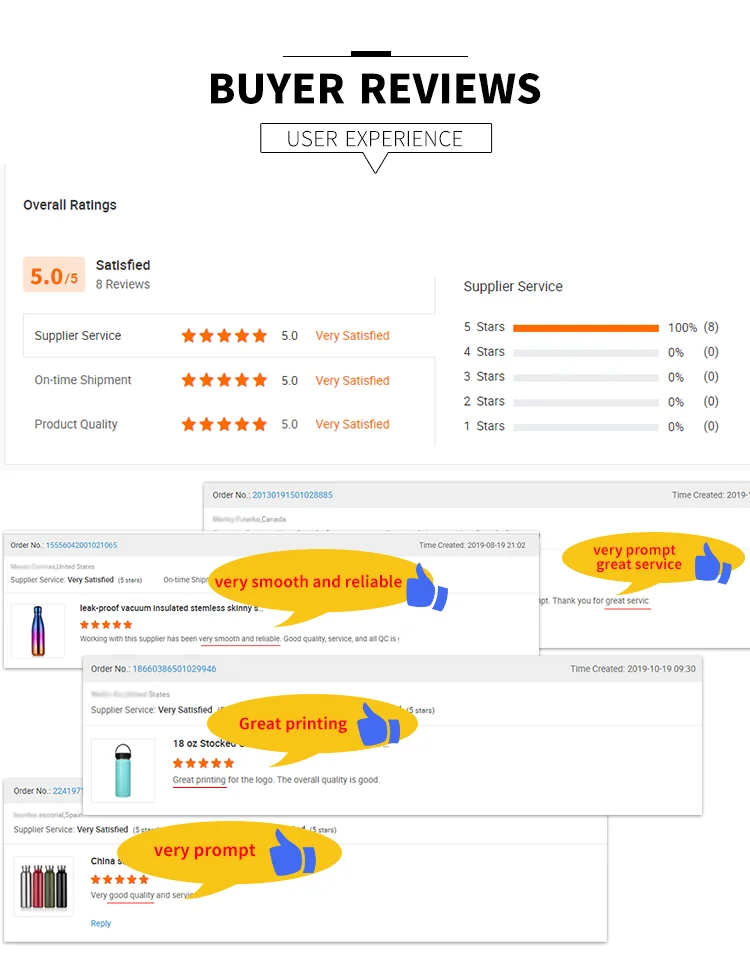This screenshot has width=750, height=960.
Task: Click the thumbs-up beside "Great printing" bubble
Action: pos(378,724)
